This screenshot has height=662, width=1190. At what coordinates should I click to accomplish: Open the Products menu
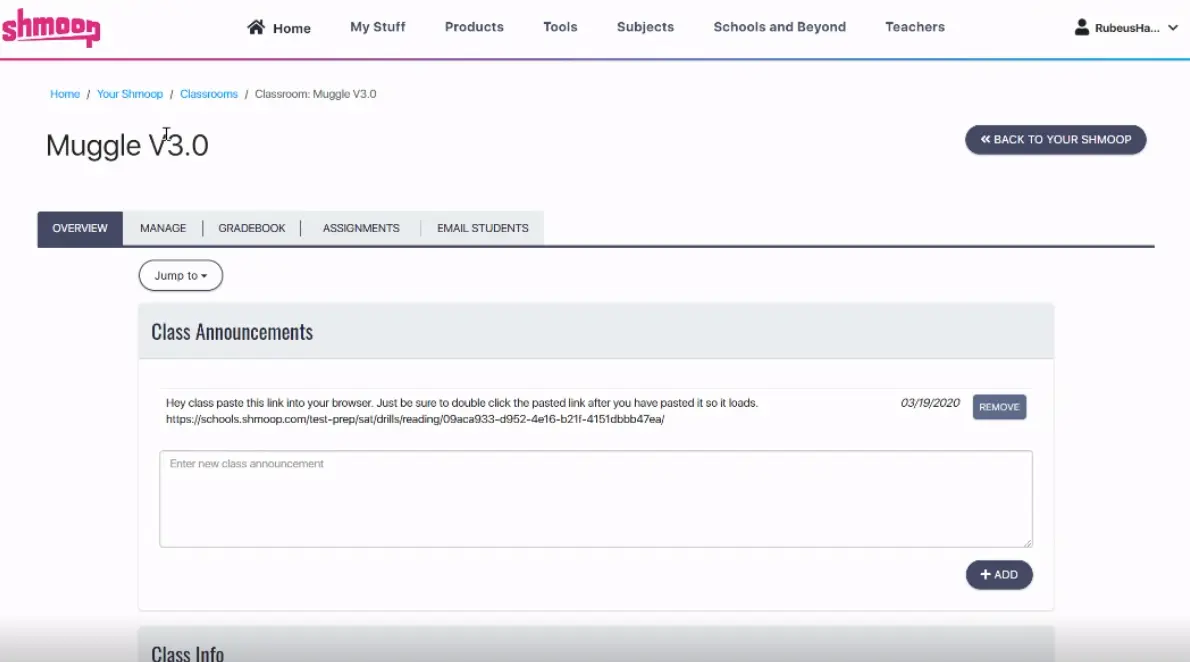[x=474, y=27]
